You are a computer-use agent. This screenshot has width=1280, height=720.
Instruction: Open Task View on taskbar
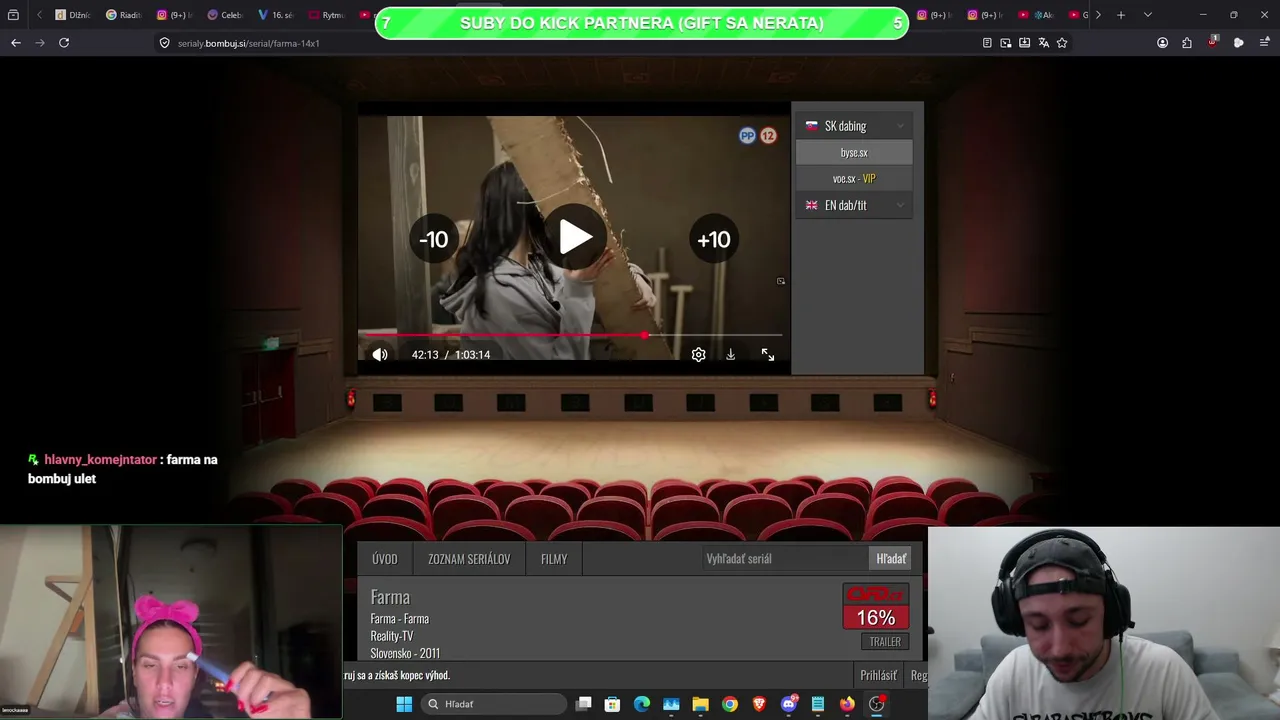pyautogui.click(x=584, y=704)
